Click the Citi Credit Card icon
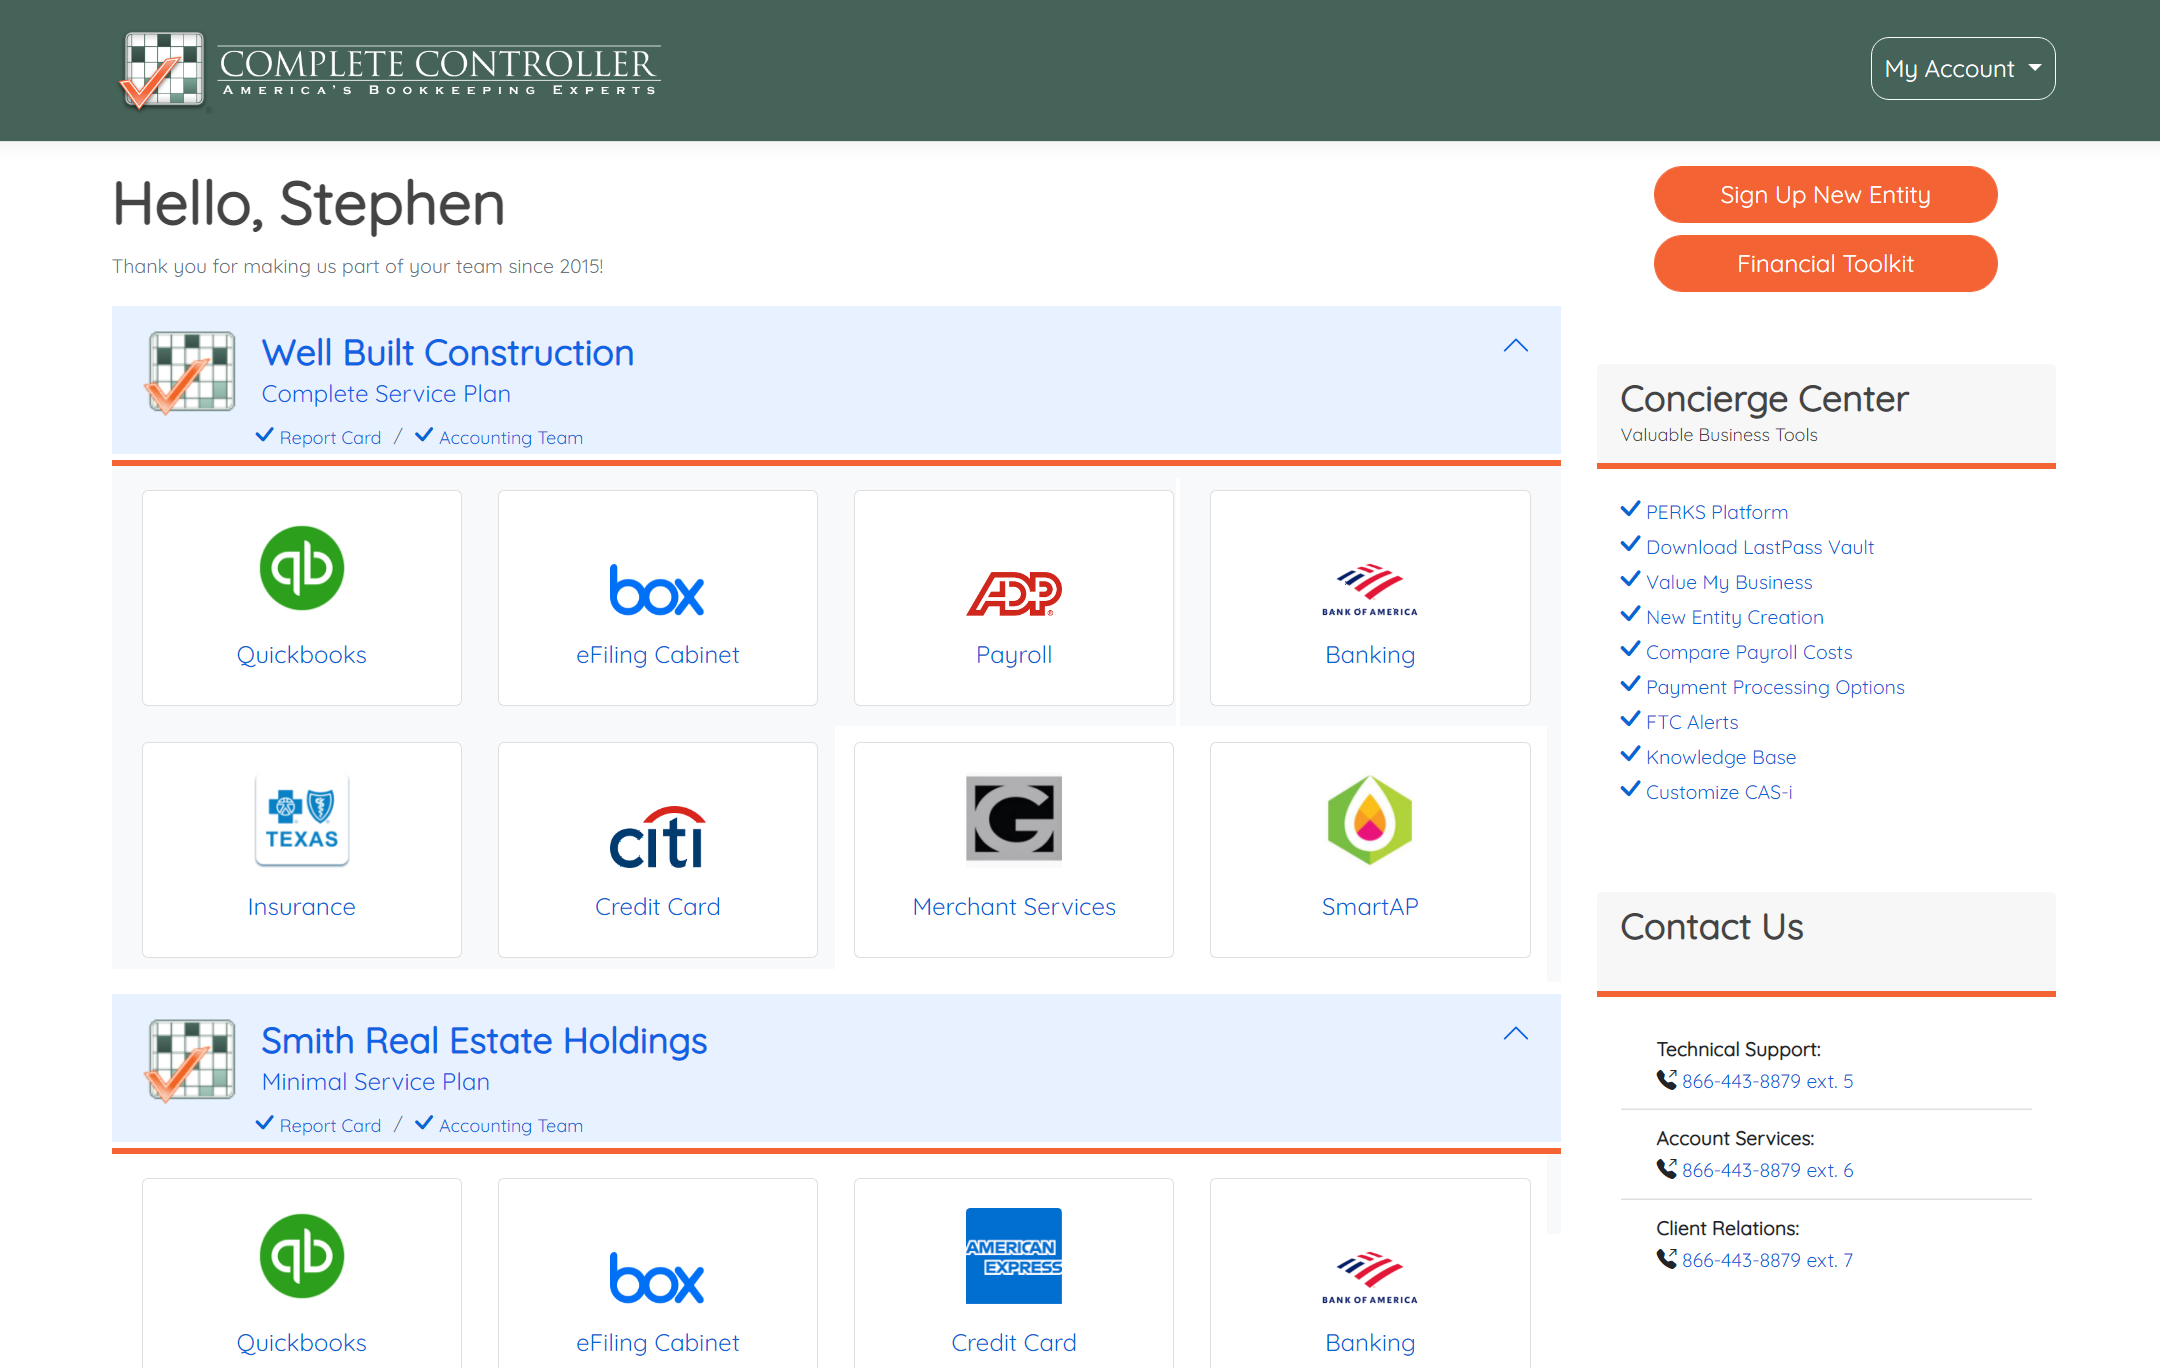 coord(657,838)
